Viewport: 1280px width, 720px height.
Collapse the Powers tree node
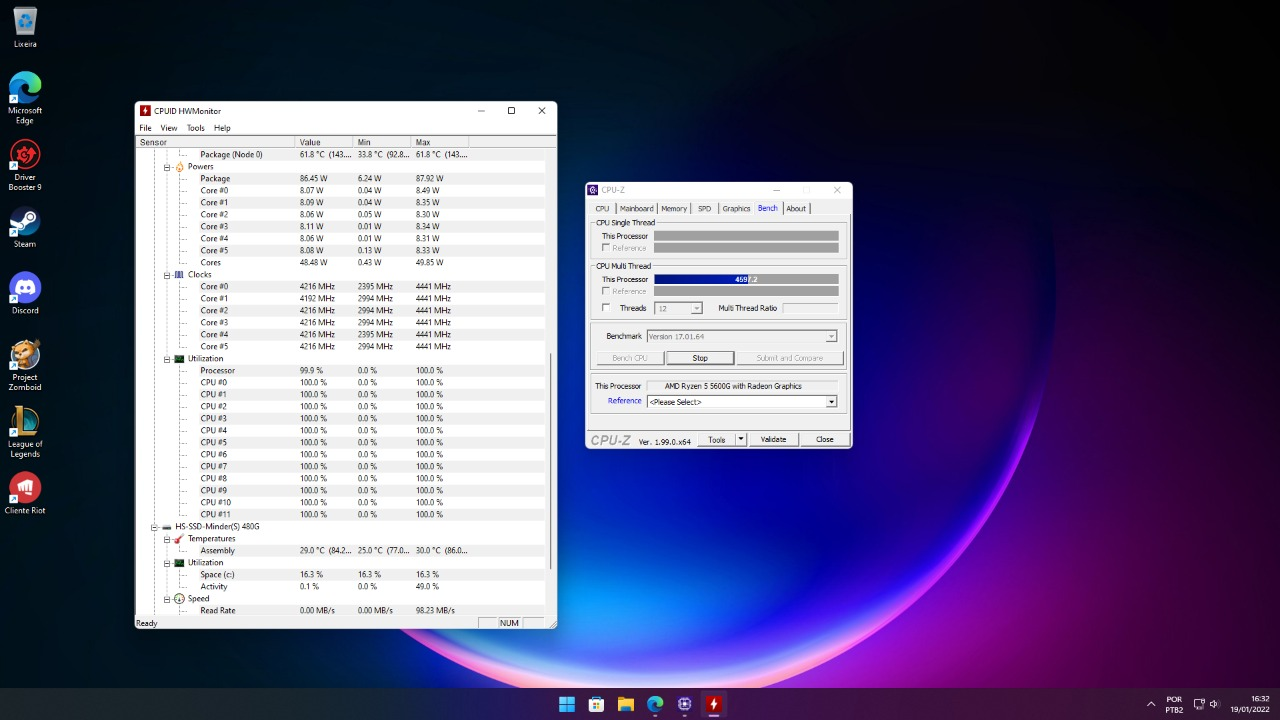[x=168, y=167]
